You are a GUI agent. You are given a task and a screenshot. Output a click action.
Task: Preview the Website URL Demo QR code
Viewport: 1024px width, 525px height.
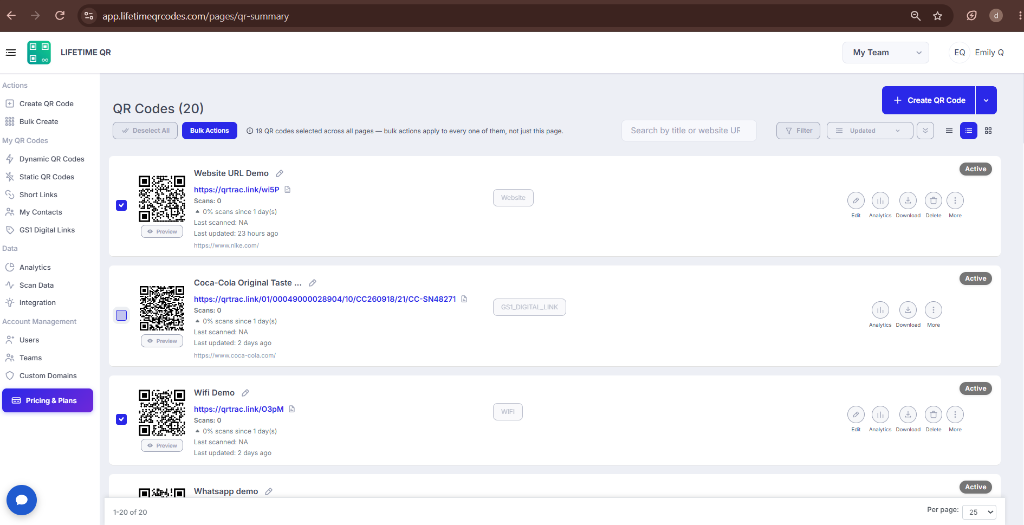point(162,231)
